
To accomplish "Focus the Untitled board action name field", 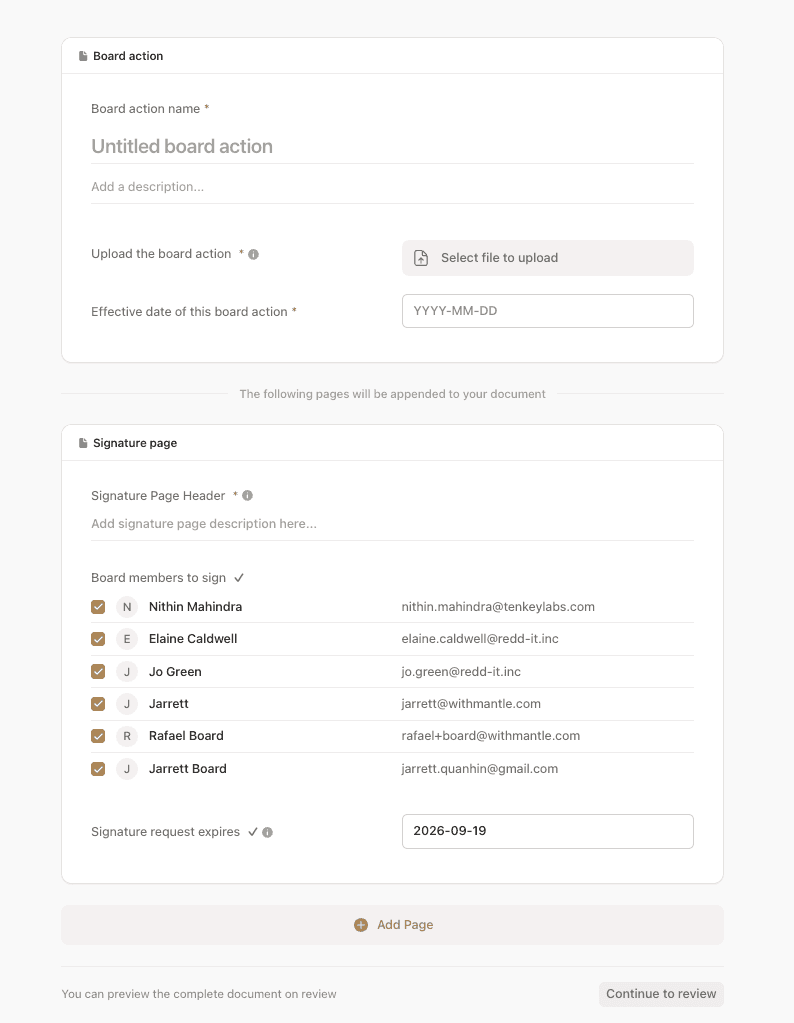I will coord(392,146).
